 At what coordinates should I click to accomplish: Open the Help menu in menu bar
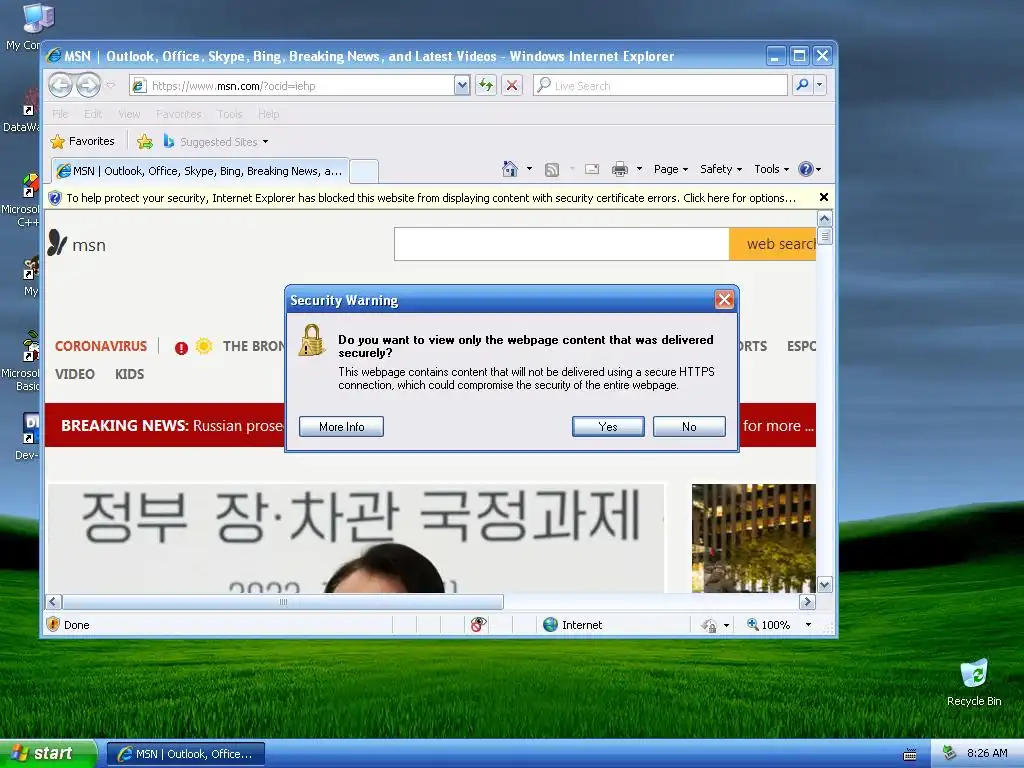[x=268, y=114]
